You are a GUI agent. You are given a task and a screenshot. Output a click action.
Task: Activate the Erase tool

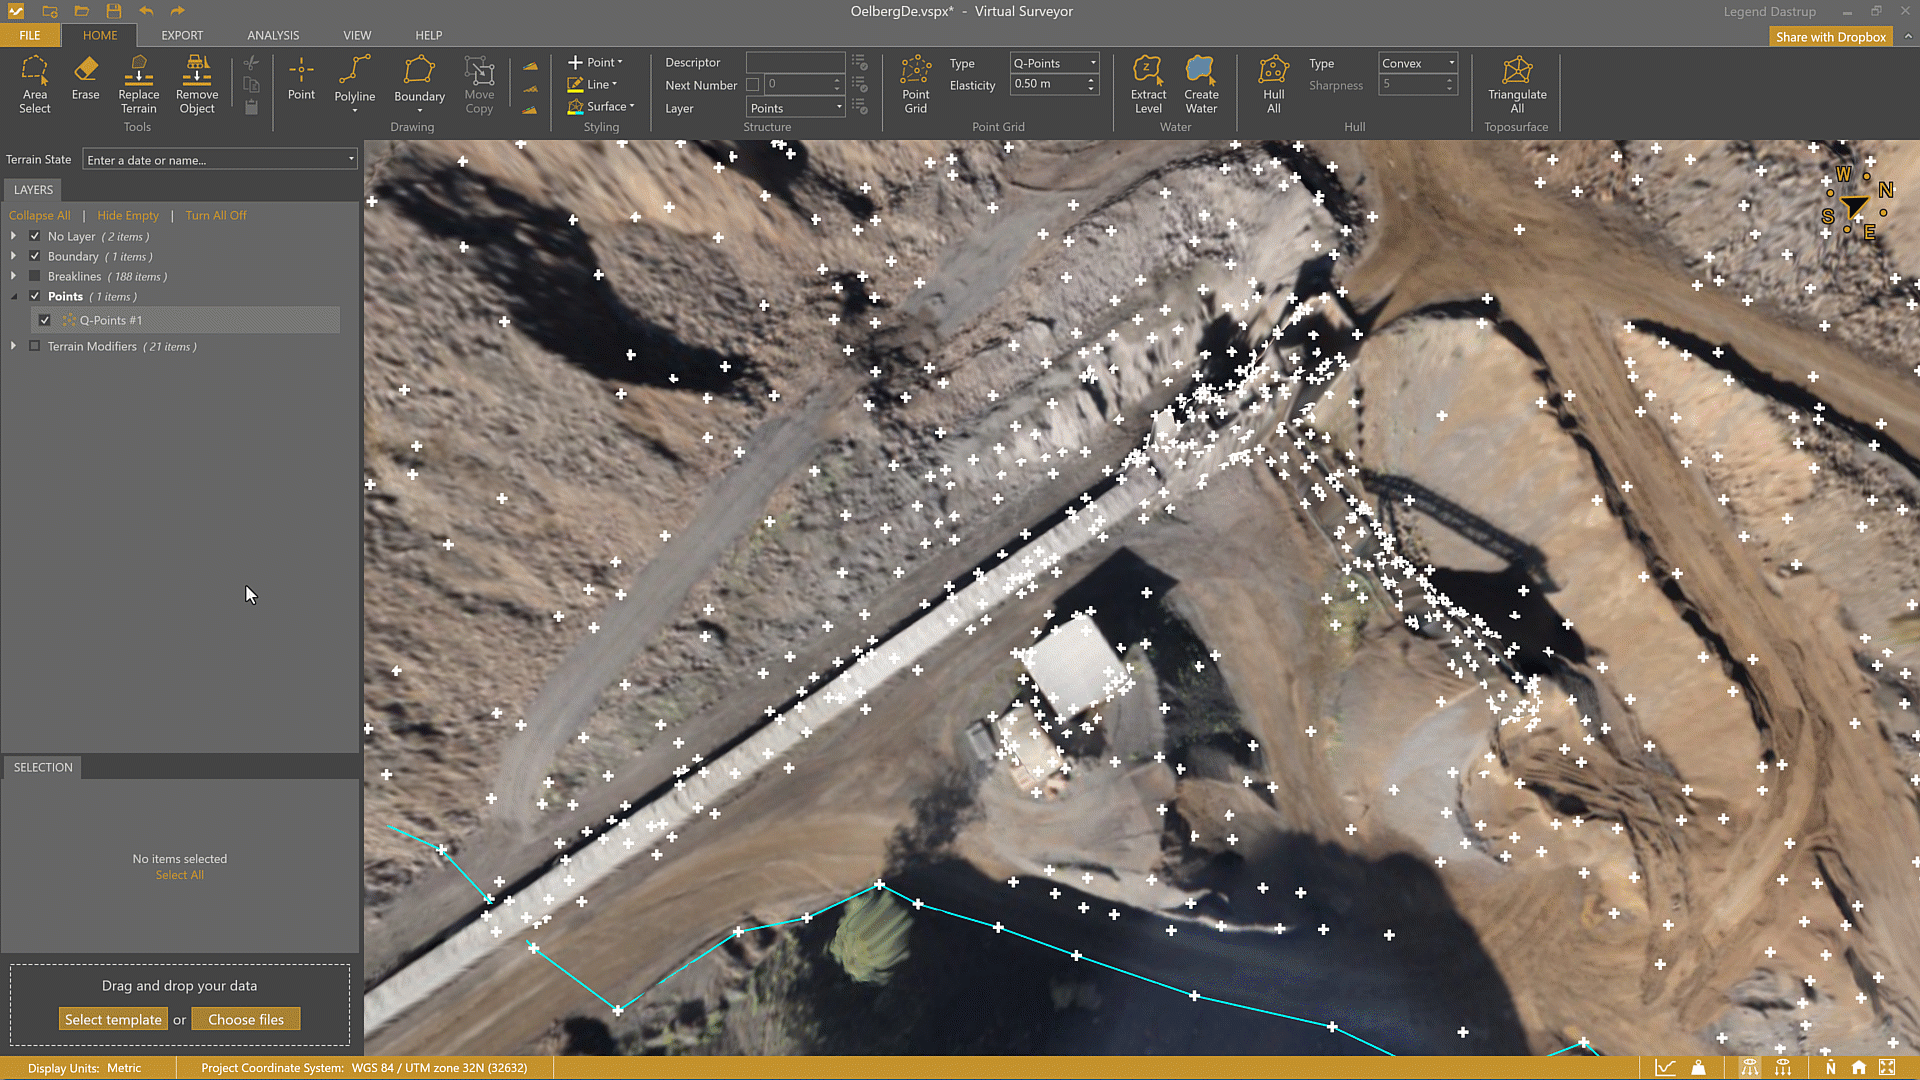click(85, 78)
